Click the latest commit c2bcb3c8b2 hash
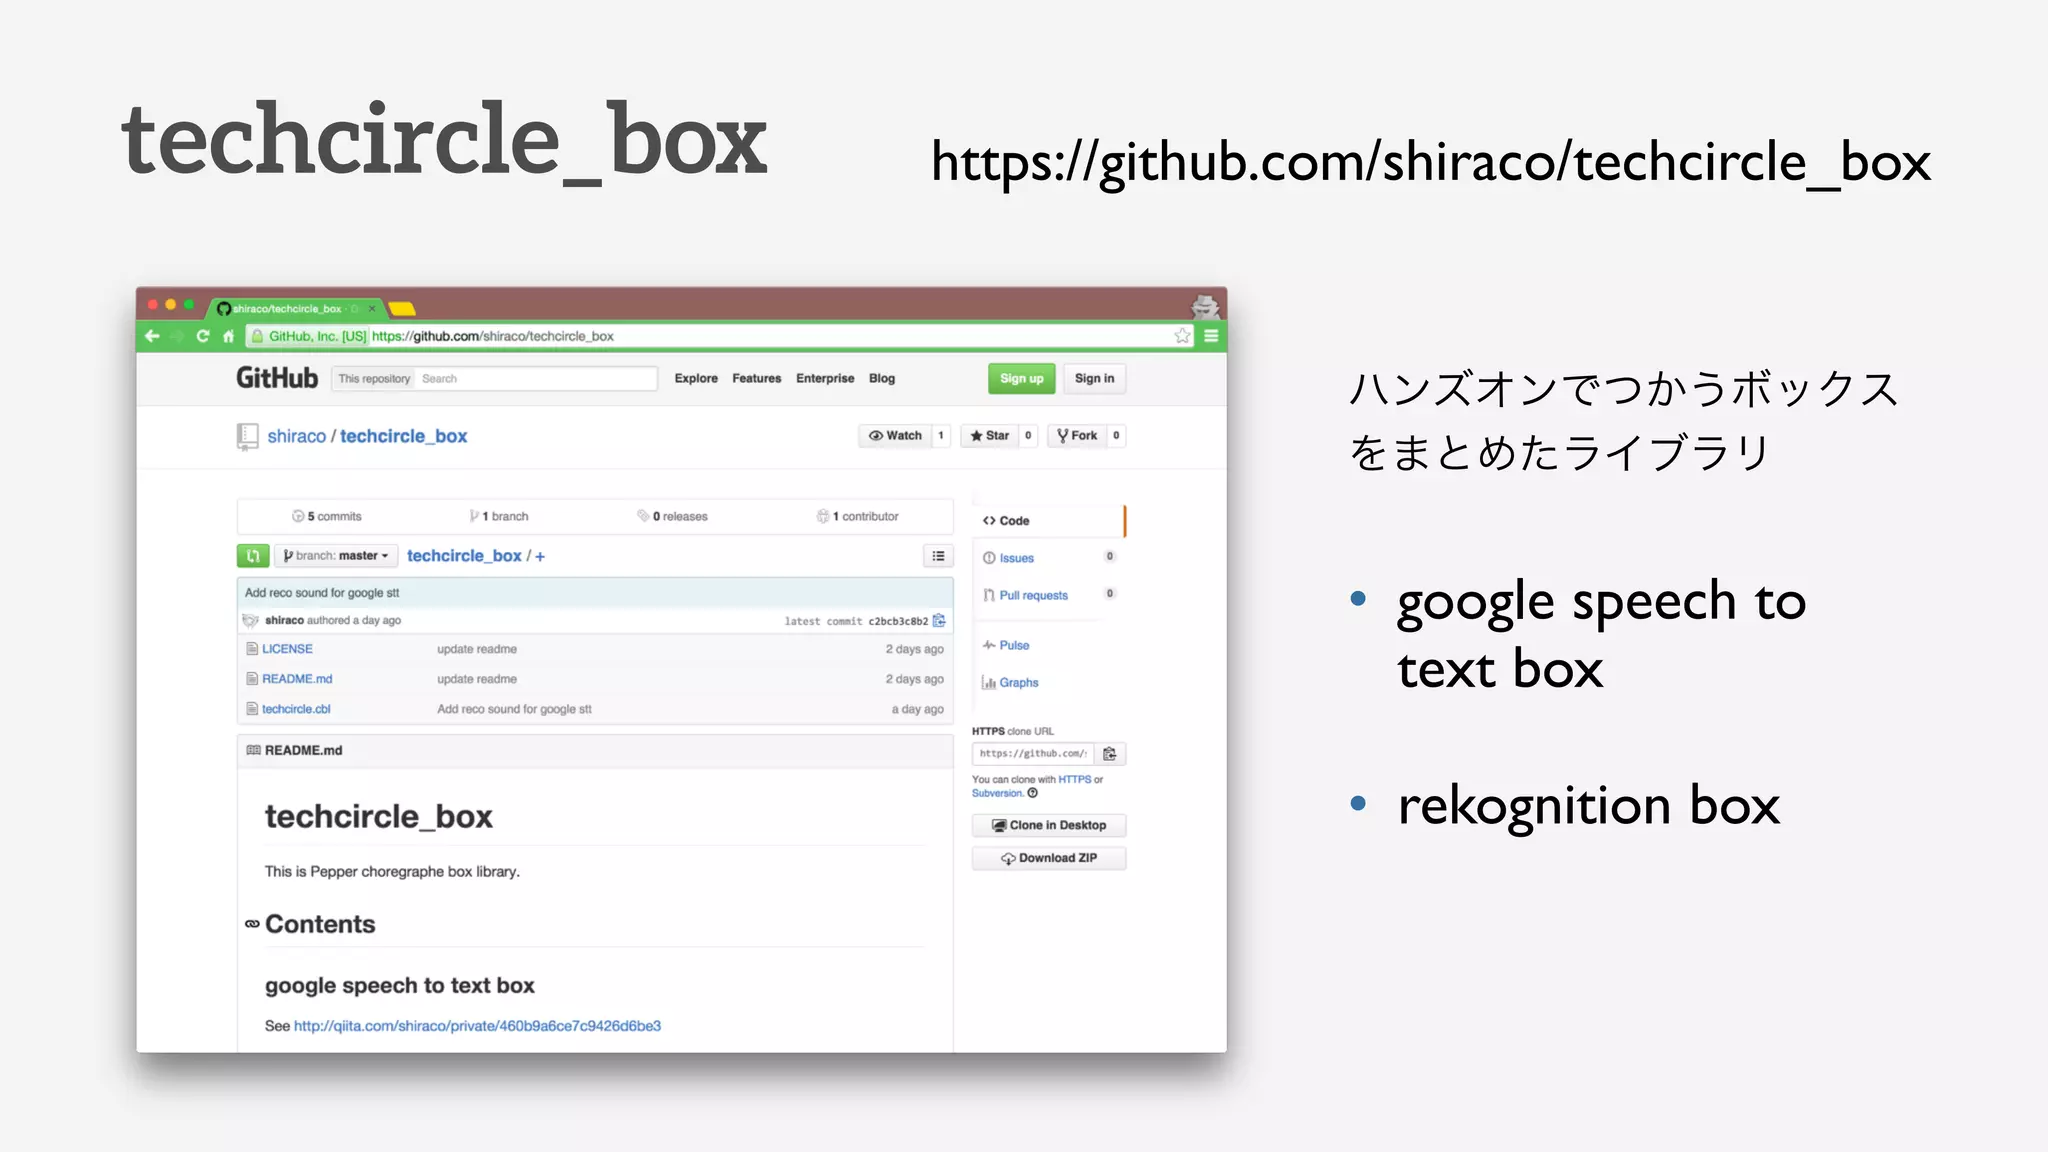2048x1152 pixels. (898, 621)
